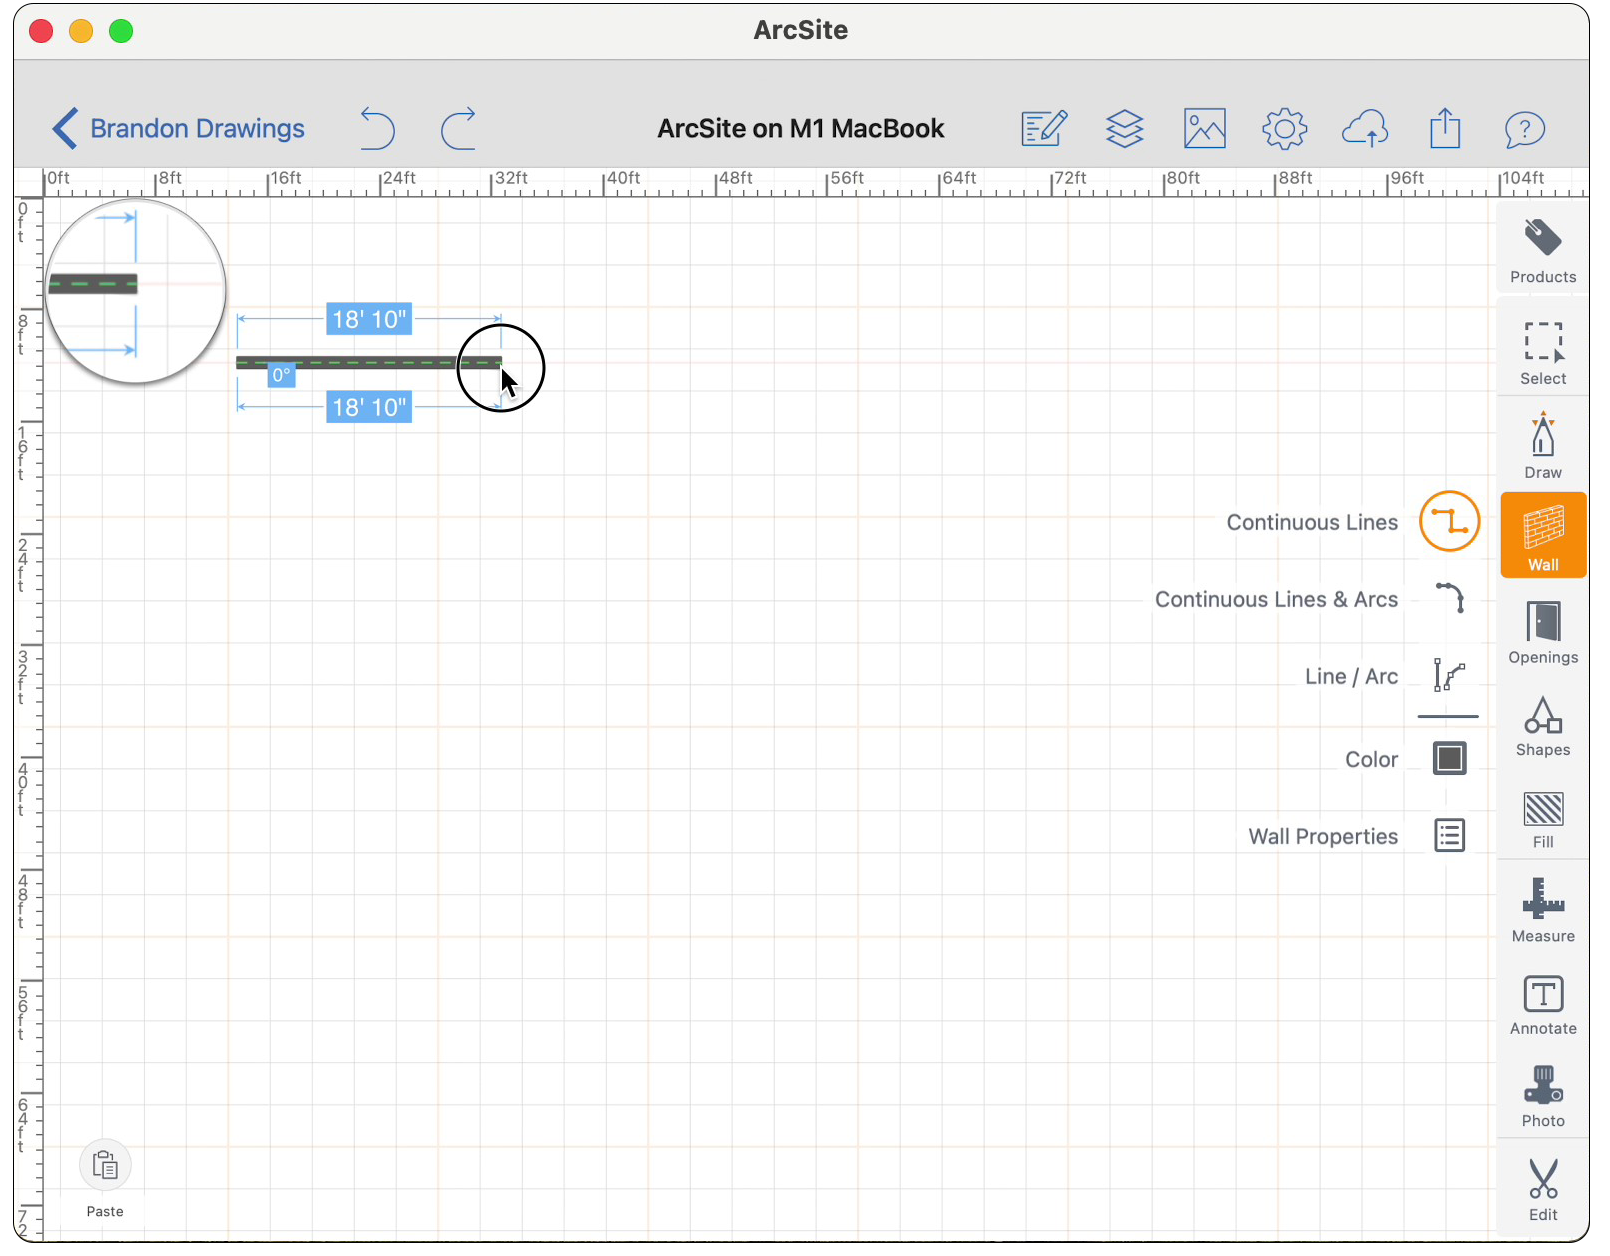This screenshot has height=1256, width=1610.
Task: Select Continuous Lines & Arcs icon
Action: tap(1449, 598)
